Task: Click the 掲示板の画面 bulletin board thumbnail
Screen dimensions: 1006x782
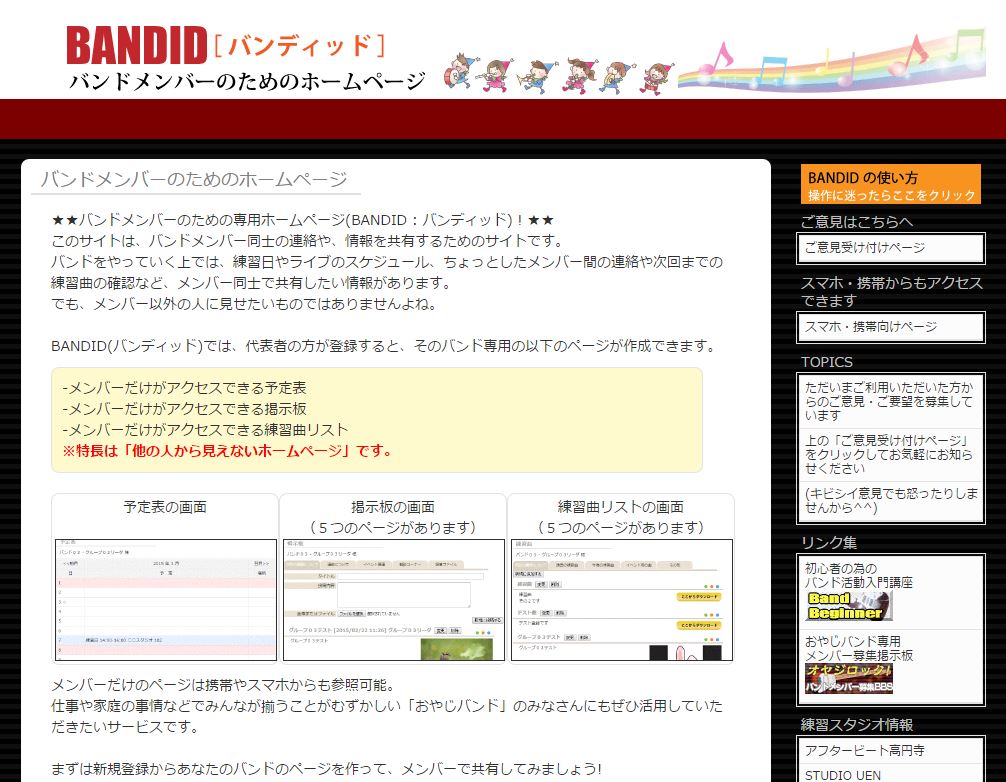Action: pos(392,600)
